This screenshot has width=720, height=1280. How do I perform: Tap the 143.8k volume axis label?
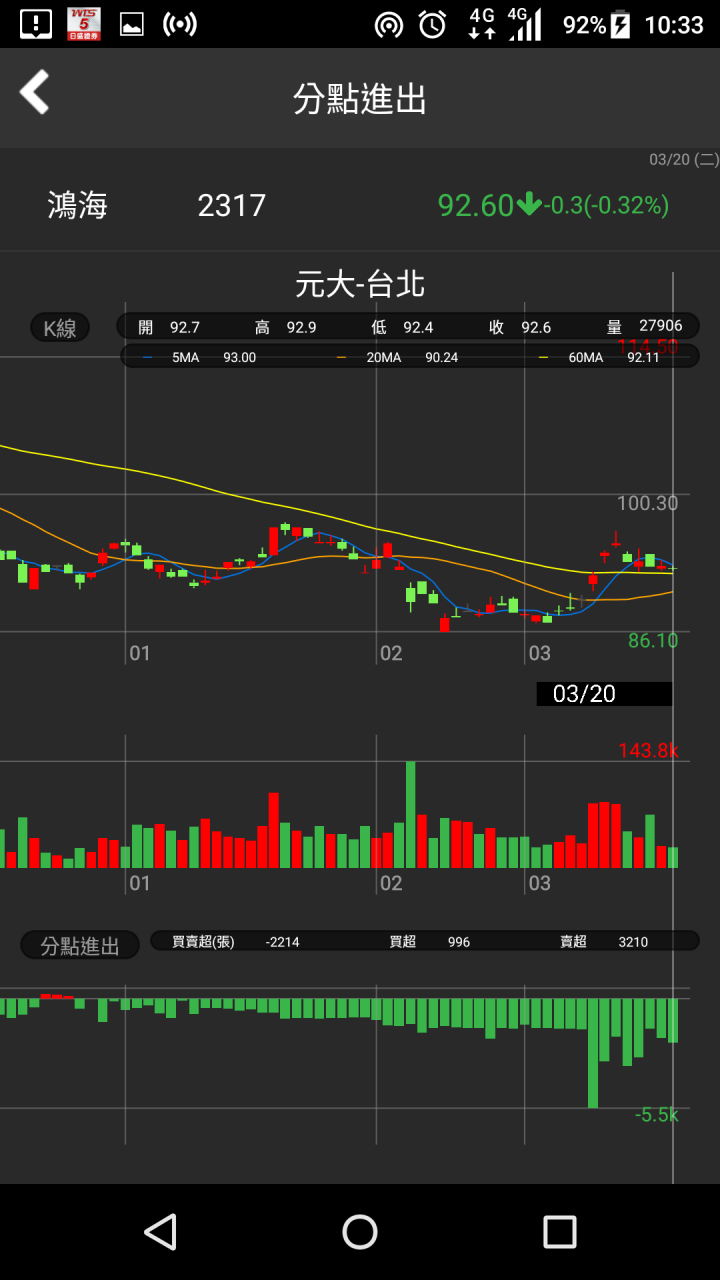pyautogui.click(x=648, y=750)
